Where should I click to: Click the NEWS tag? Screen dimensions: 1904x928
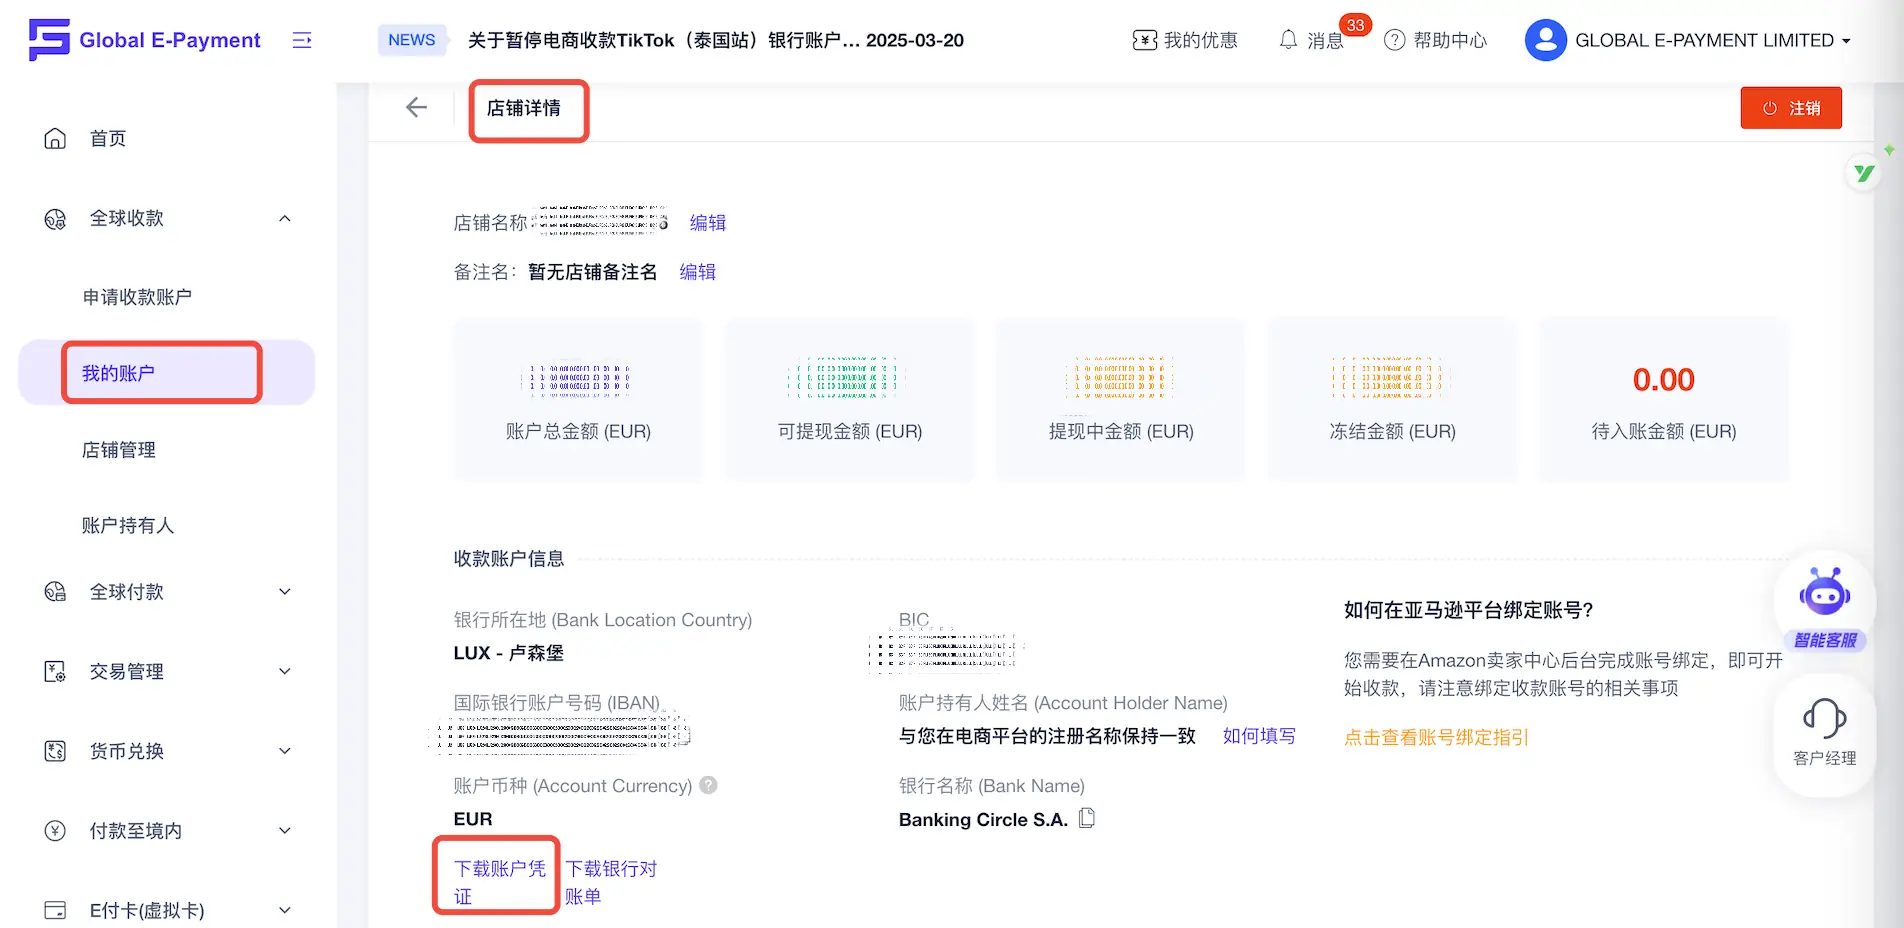pos(412,40)
